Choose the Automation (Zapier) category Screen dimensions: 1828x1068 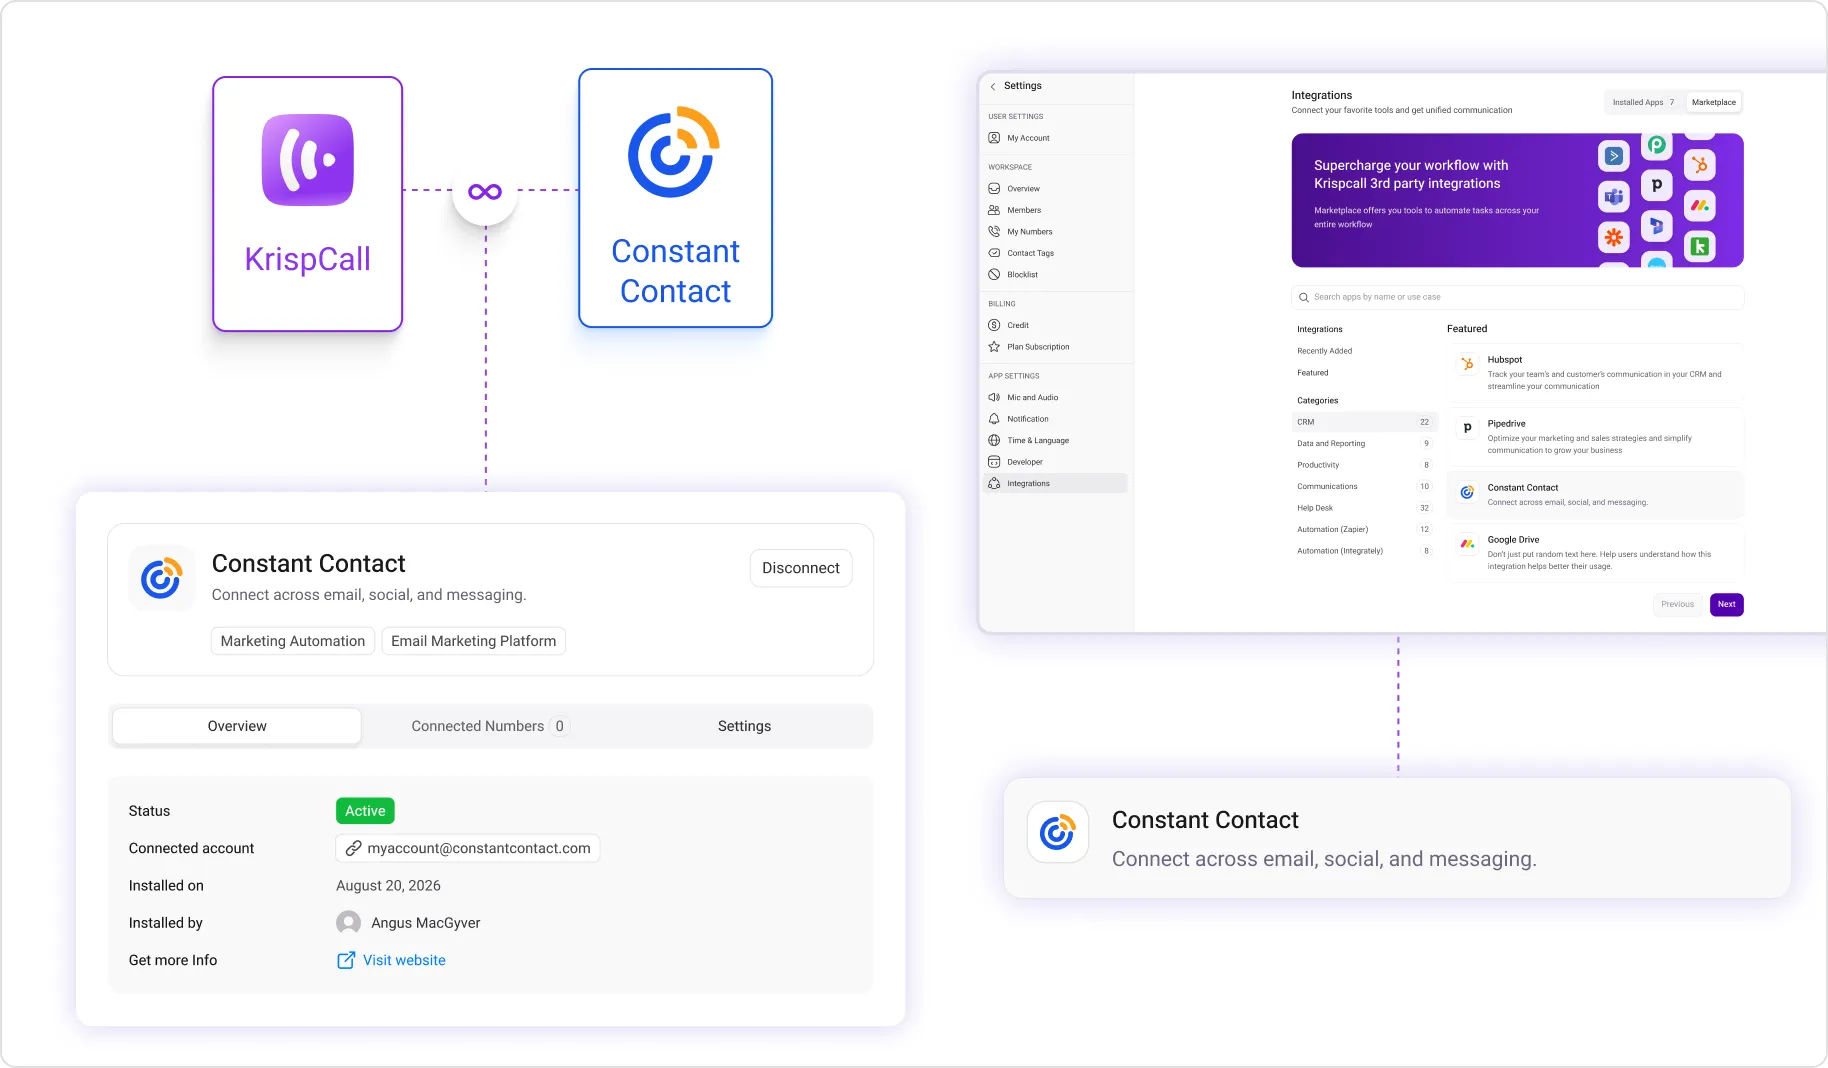[x=1364, y=529]
